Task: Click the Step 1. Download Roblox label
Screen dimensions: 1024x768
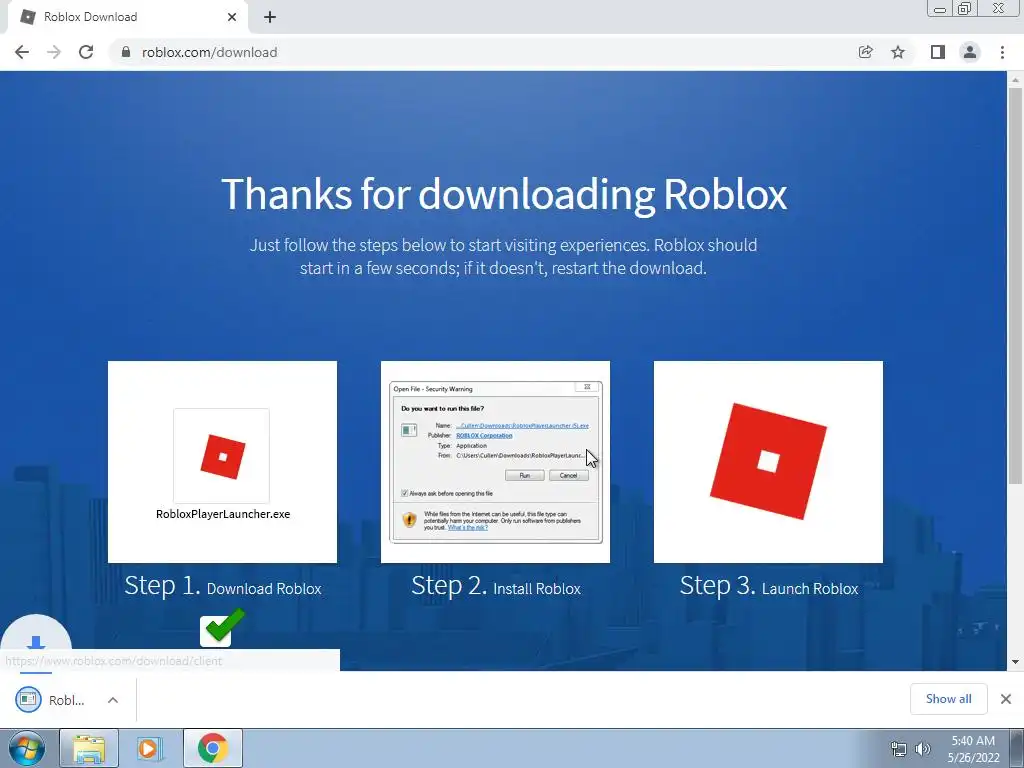Action: (x=223, y=586)
